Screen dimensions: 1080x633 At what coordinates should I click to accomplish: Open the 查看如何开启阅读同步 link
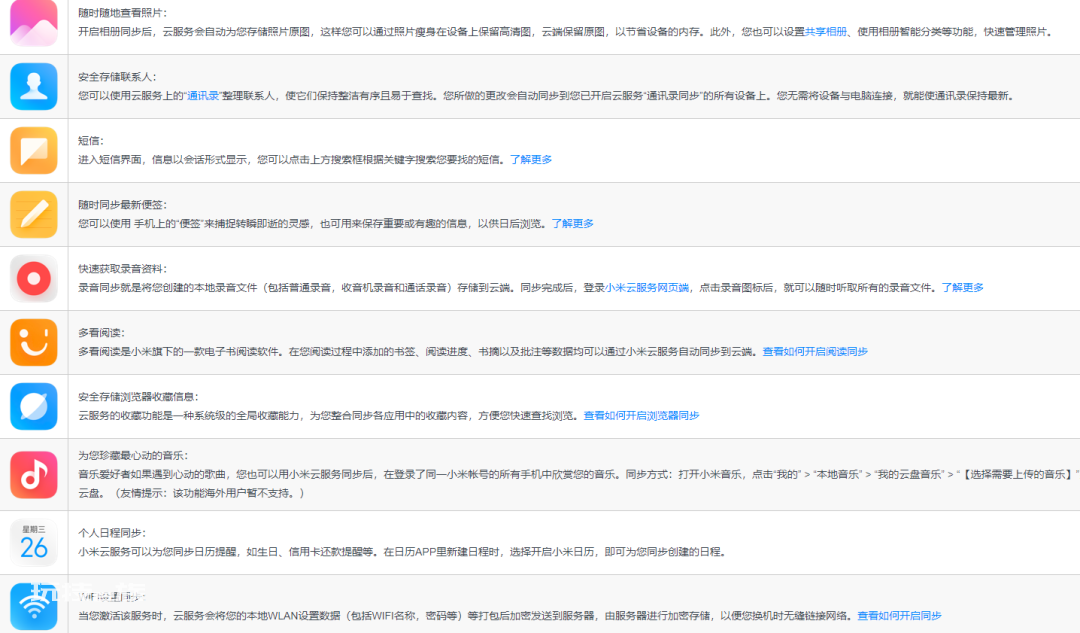816,352
